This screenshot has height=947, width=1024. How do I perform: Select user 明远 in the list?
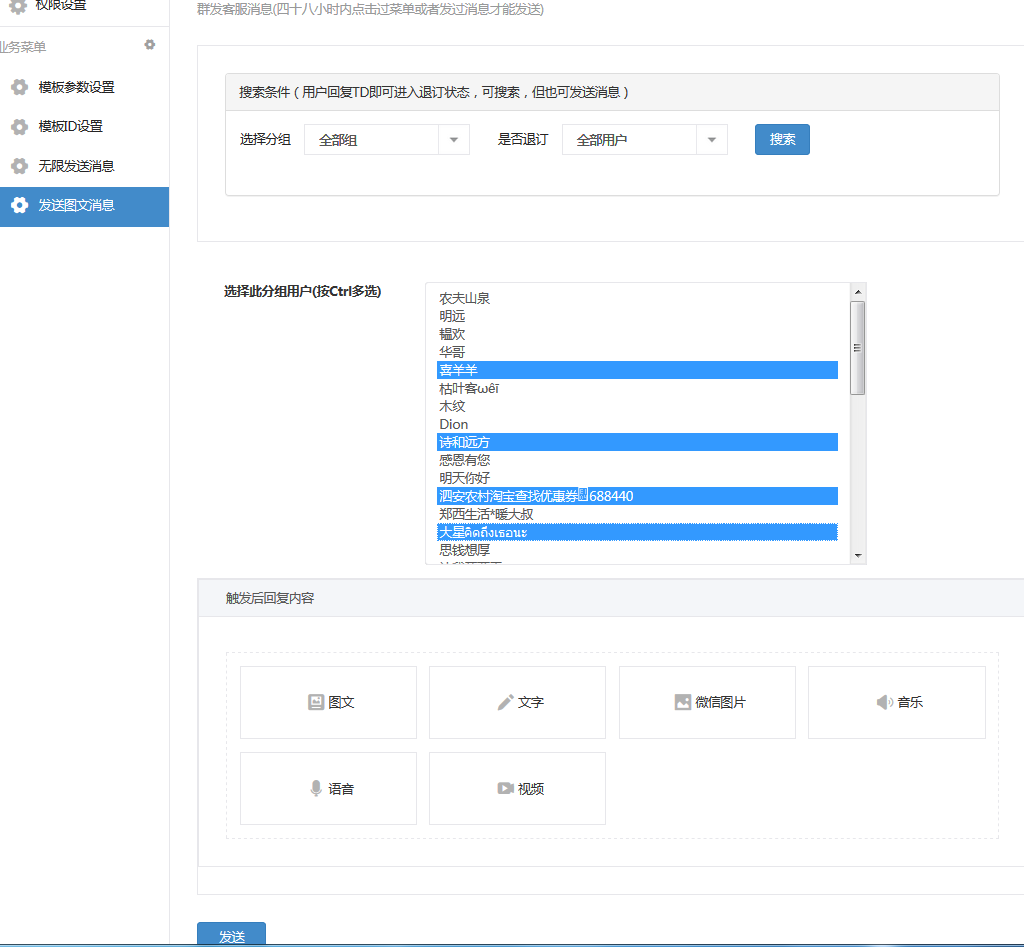(637, 316)
